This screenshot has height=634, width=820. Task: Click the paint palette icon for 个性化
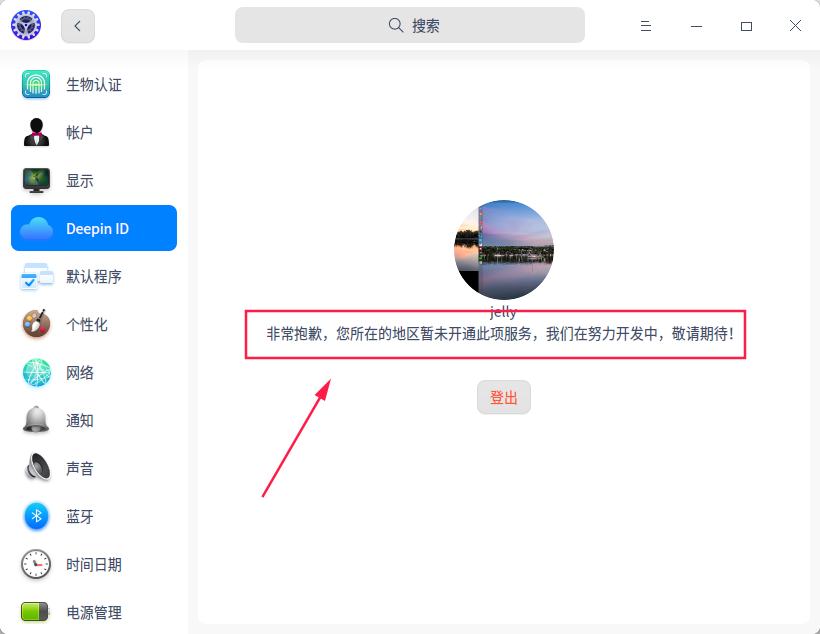coord(36,324)
